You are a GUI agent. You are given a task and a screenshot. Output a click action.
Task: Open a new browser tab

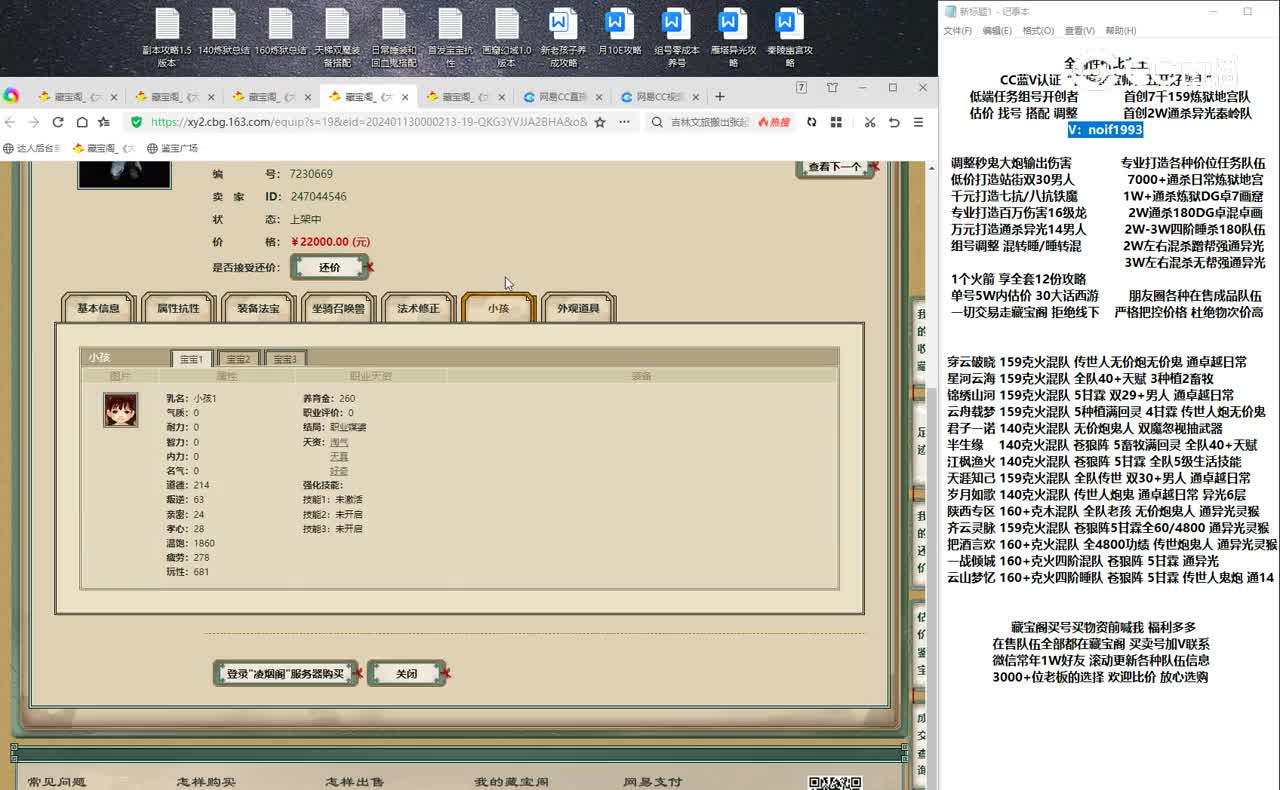(x=720, y=97)
